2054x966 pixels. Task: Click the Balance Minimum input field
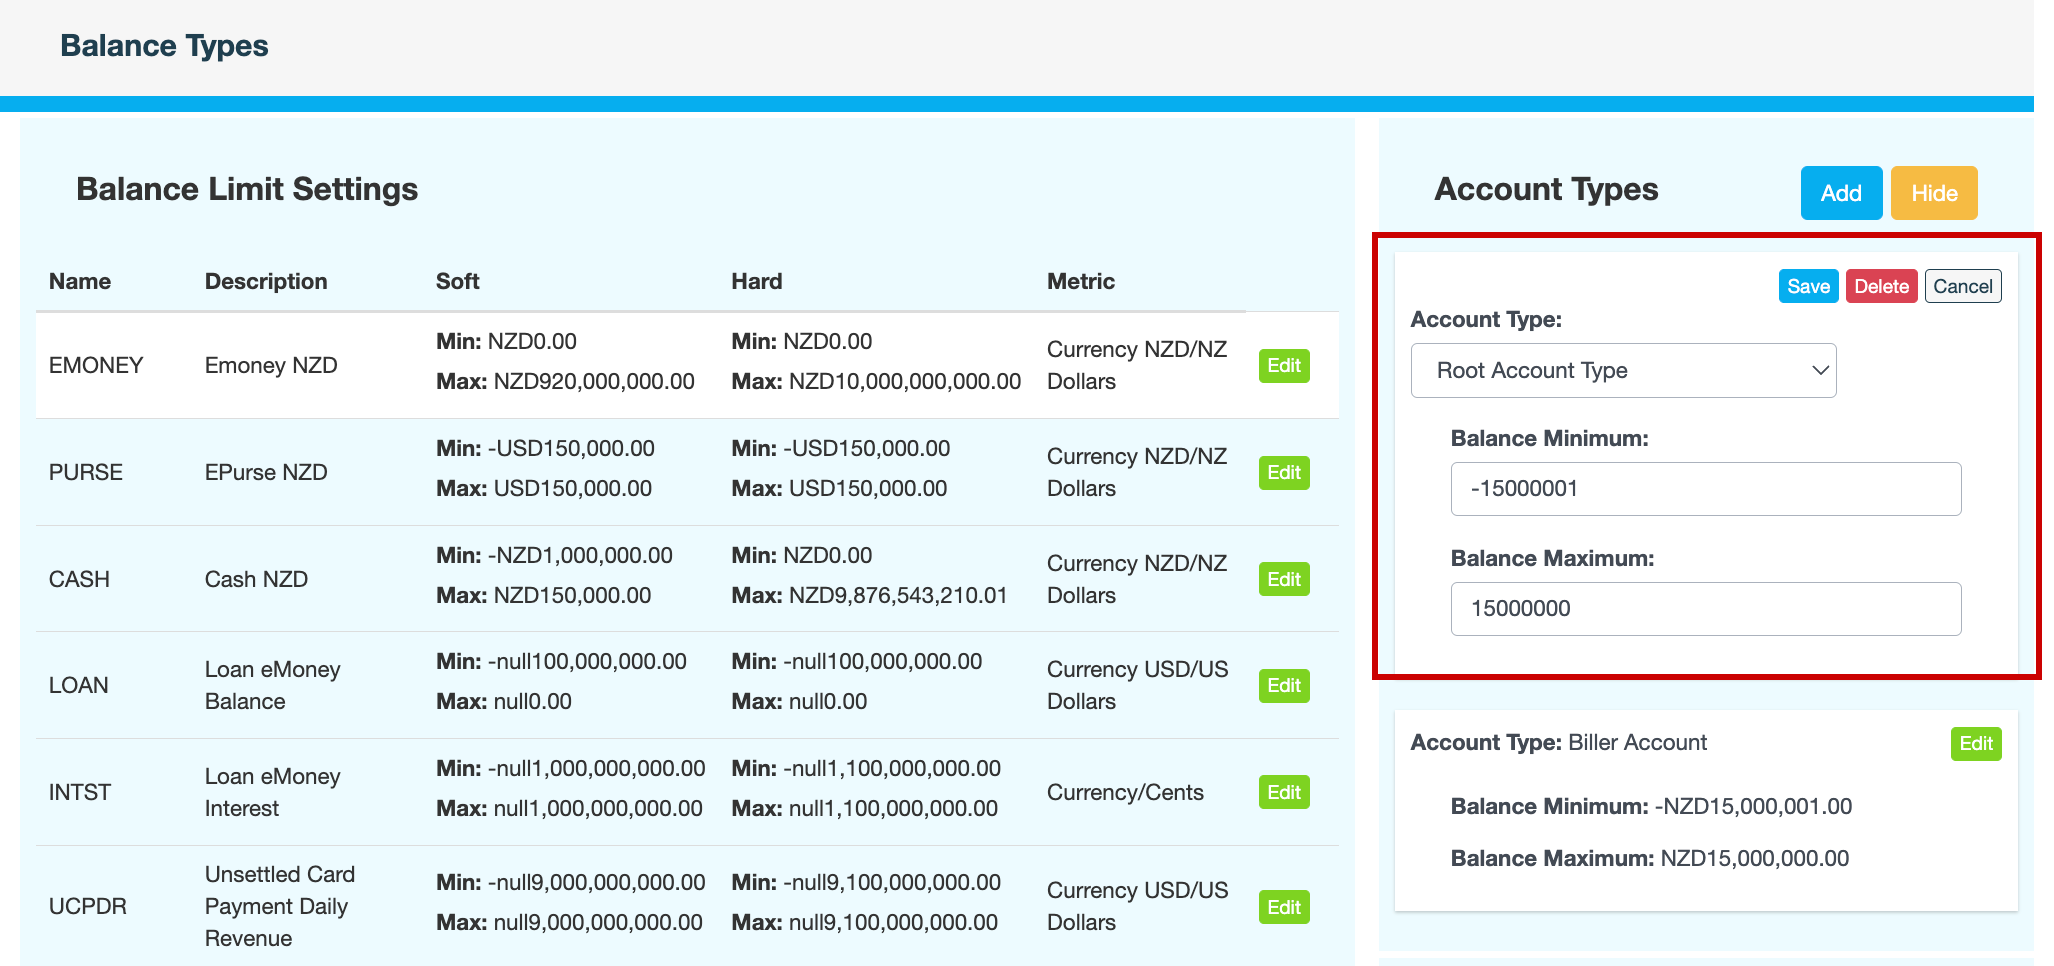pos(1705,489)
